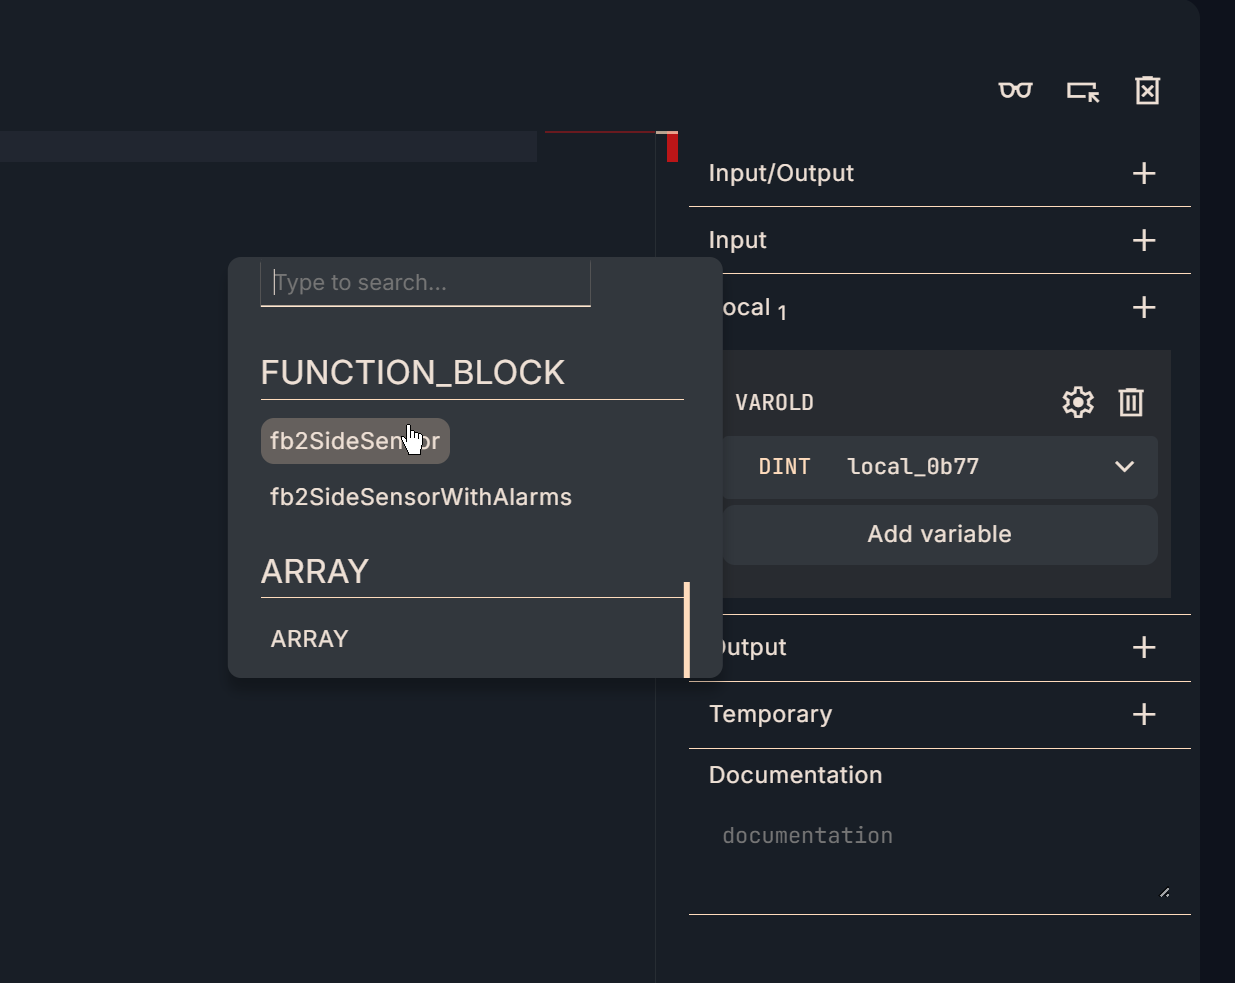The width and height of the screenshot is (1235, 983).
Task: Click the select-element cursor icon
Action: (1082, 91)
